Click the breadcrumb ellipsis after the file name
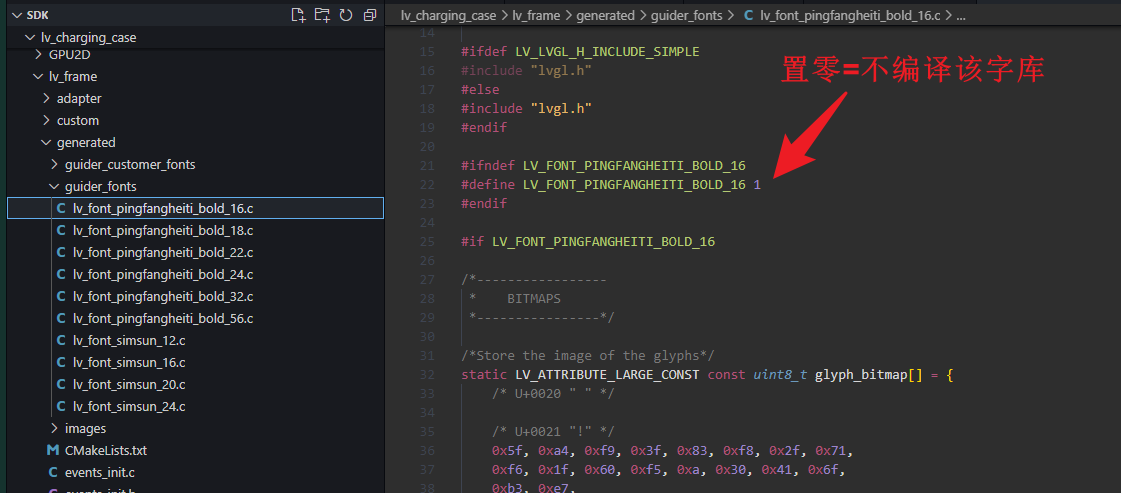1121x493 pixels. (x=961, y=16)
